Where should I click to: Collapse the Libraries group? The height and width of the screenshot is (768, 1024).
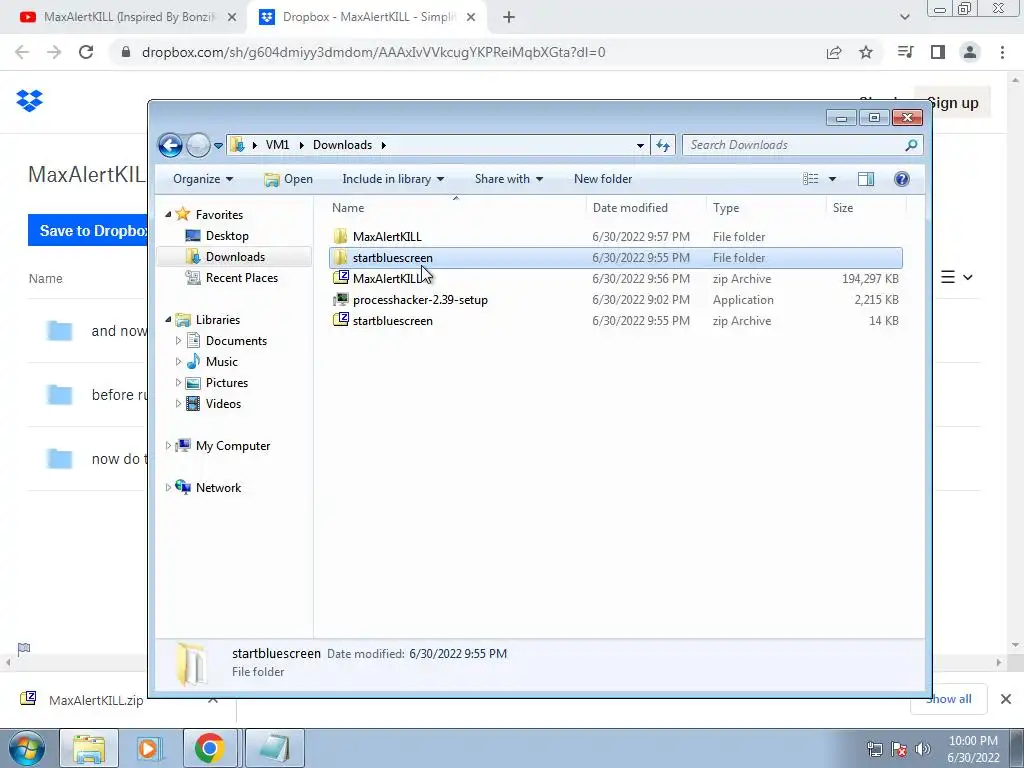click(168, 319)
